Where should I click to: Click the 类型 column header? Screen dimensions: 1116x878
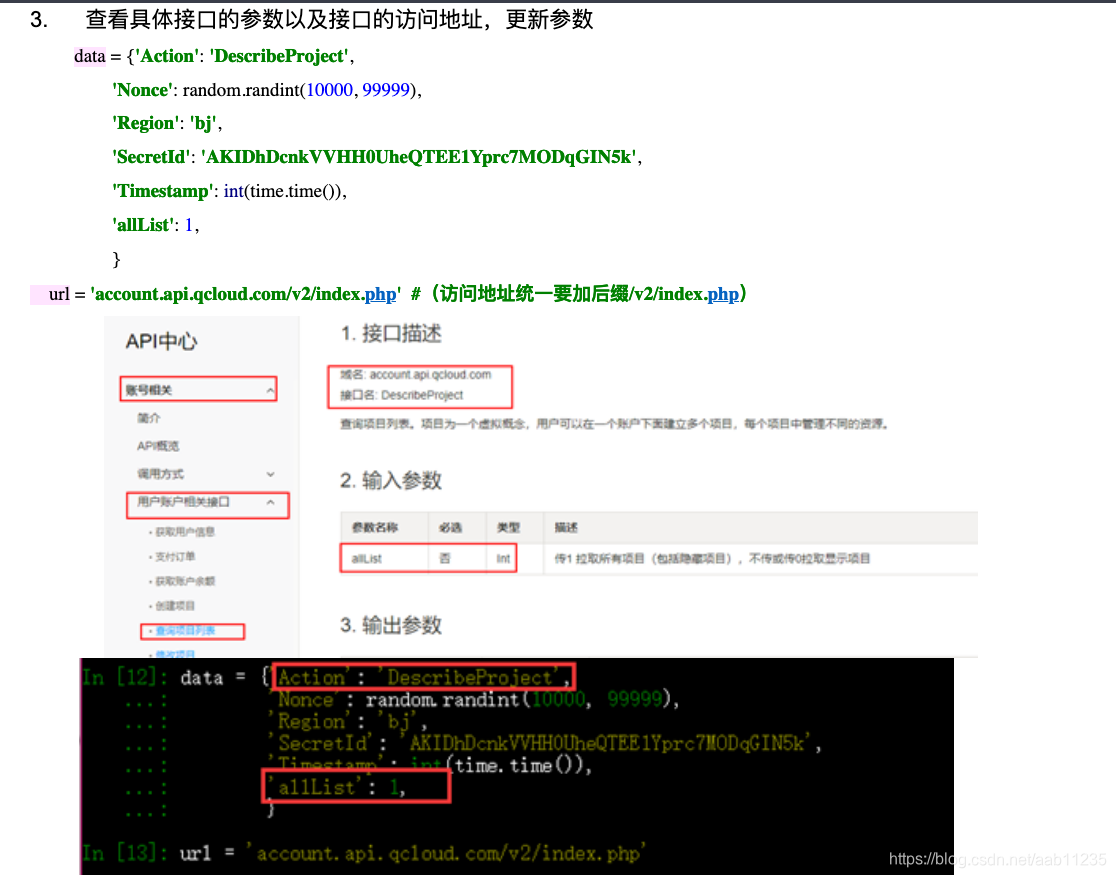pos(508,528)
